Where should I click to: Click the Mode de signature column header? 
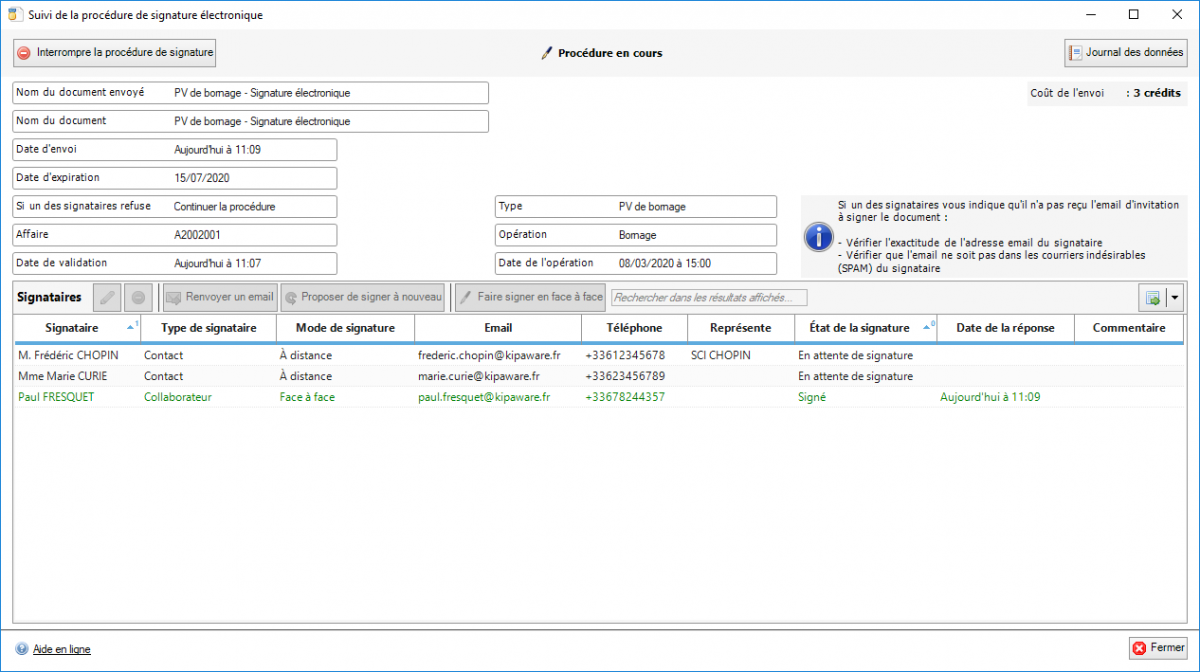coord(345,328)
